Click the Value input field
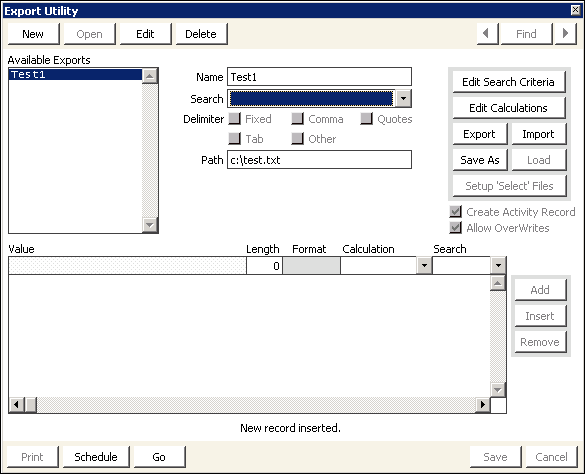585x474 pixels. [127, 266]
